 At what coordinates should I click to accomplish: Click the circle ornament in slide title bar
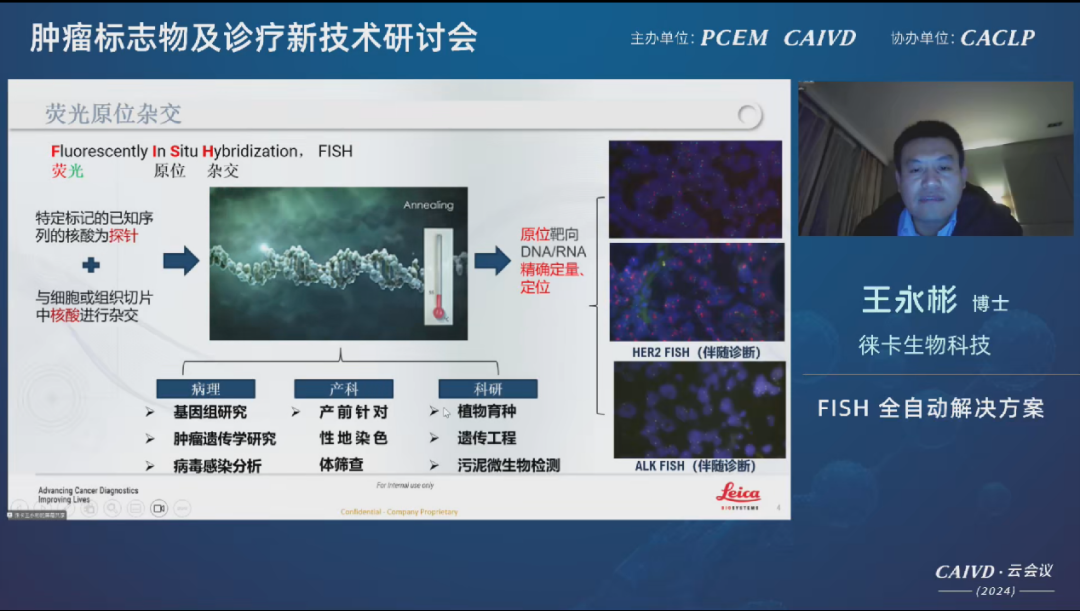point(749,115)
